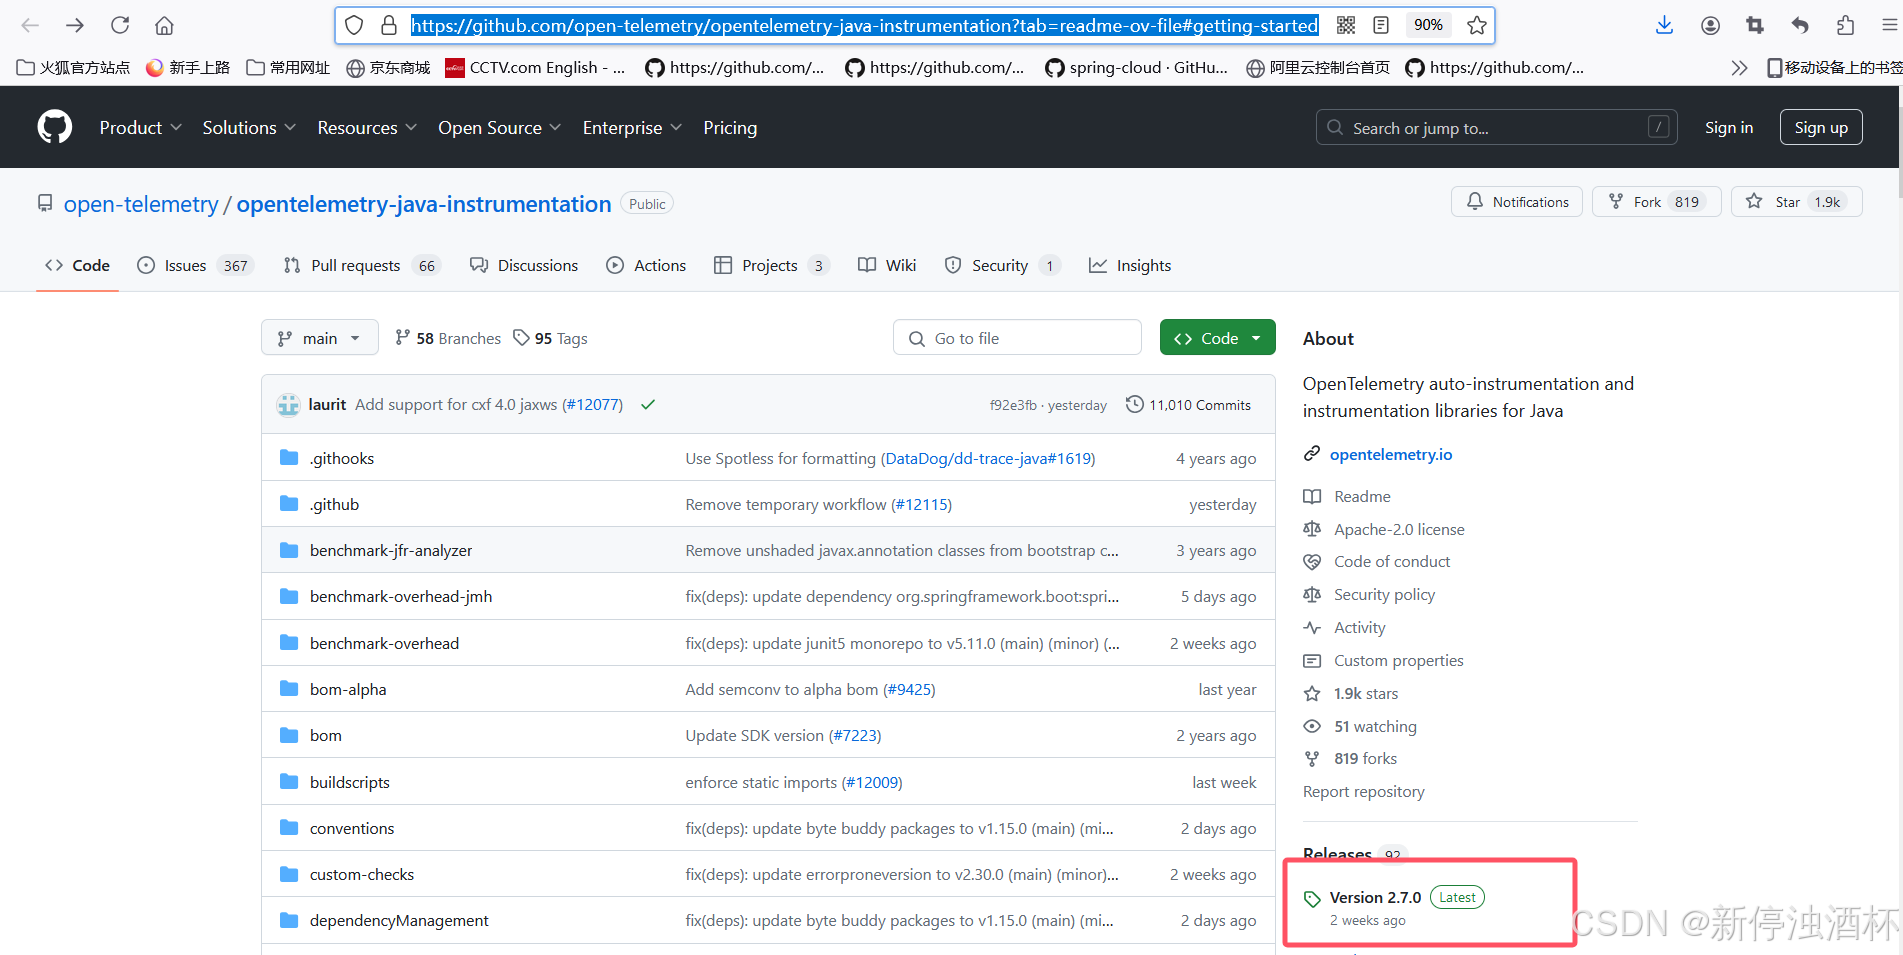
Task: Open the Notifications bell
Action: click(1474, 201)
